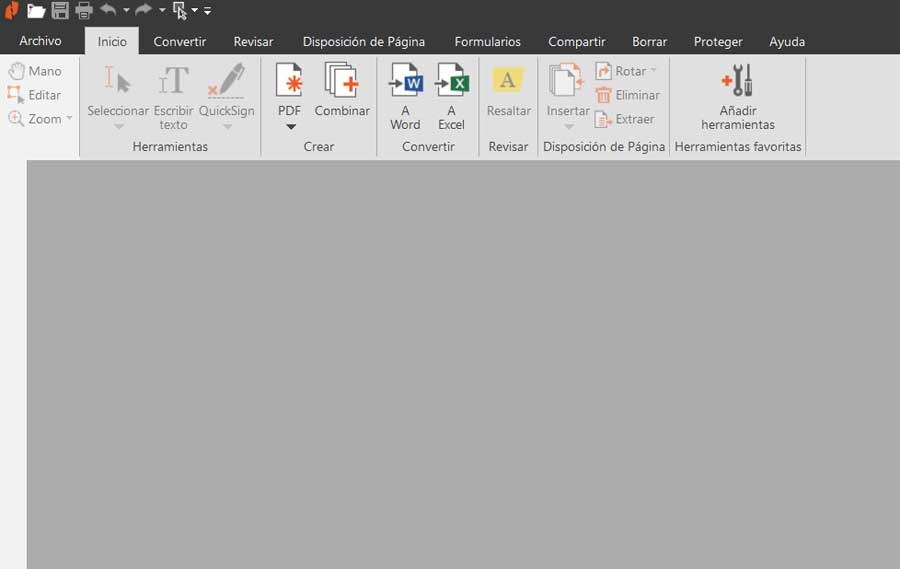The height and width of the screenshot is (569, 900).
Task: Click Combinar to merge files
Action: (x=342, y=90)
